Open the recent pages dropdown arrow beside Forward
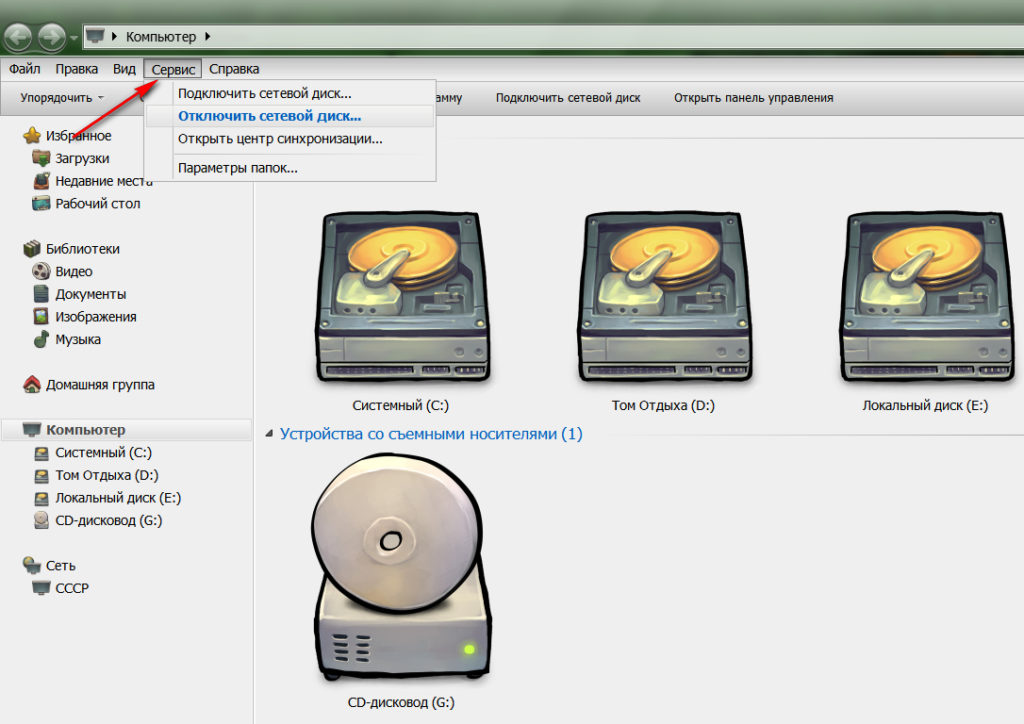The height and width of the screenshot is (724, 1024). [x=74, y=39]
